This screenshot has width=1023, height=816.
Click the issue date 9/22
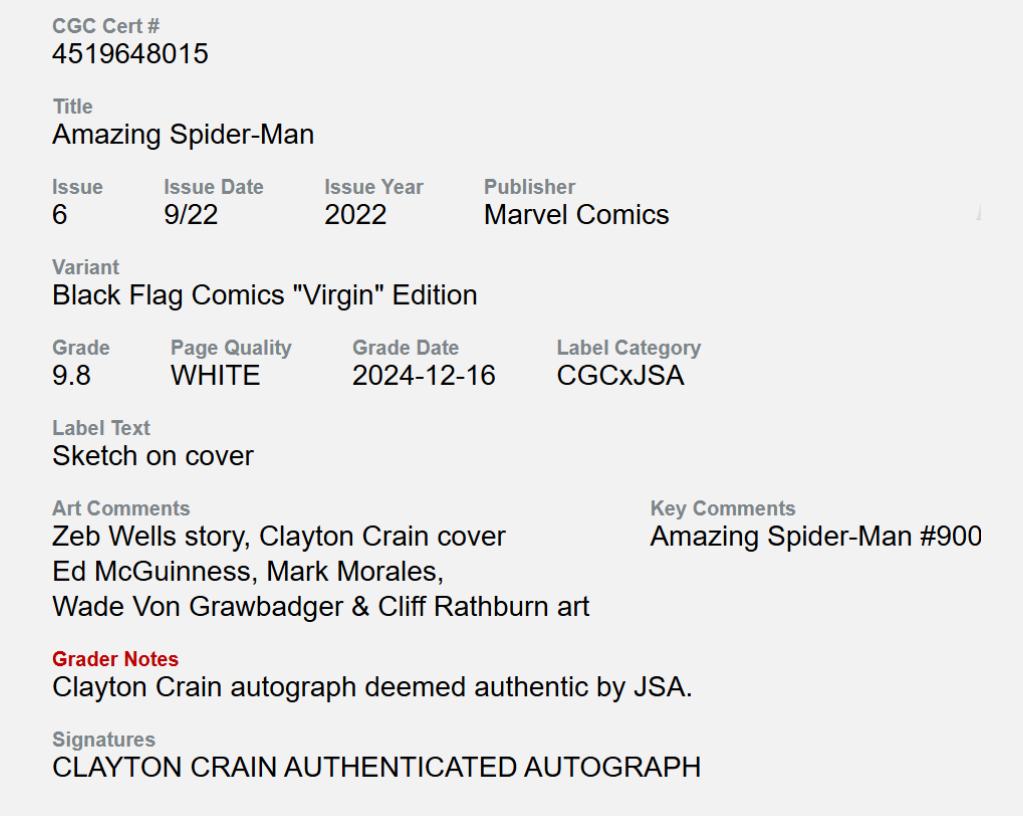pyautogui.click(x=191, y=215)
